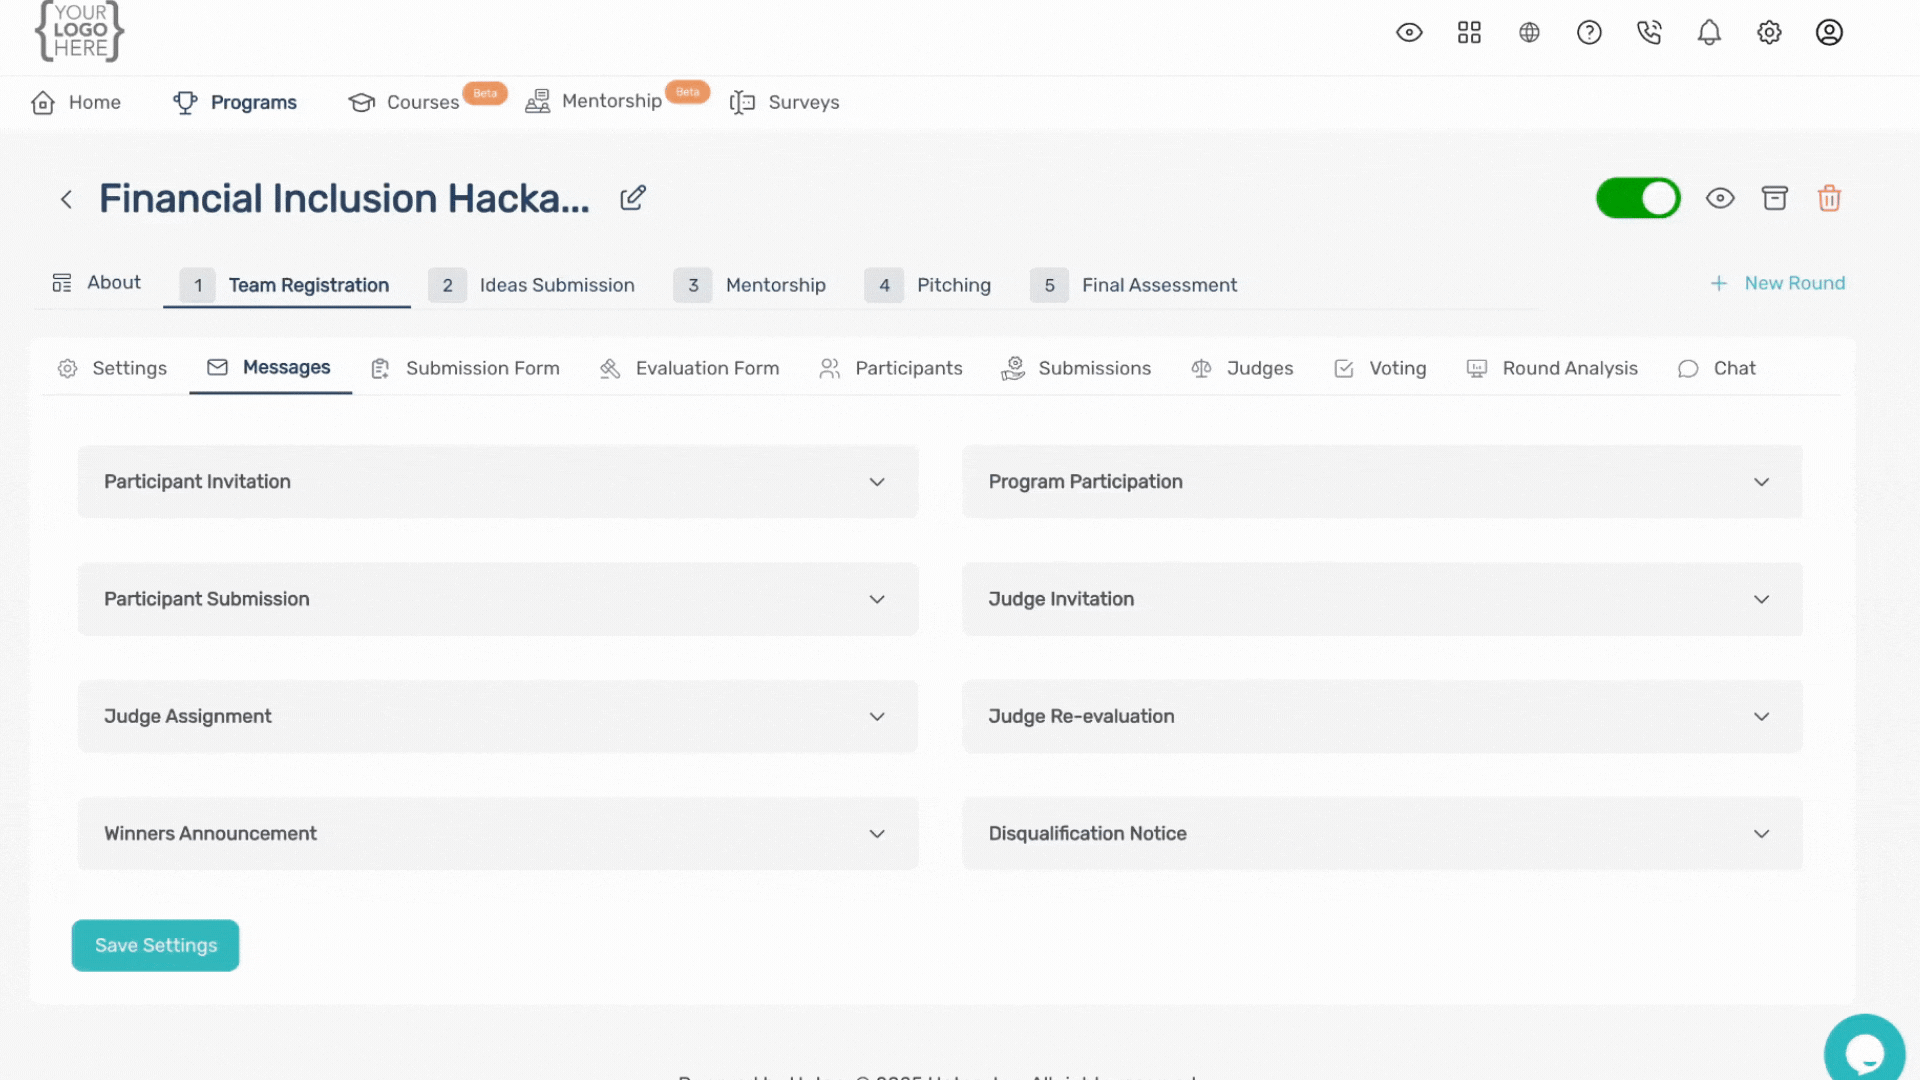This screenshot has height=1080, width=1920.
Task: Open the apps grid icon
Action: click(x=1469, y=33)
